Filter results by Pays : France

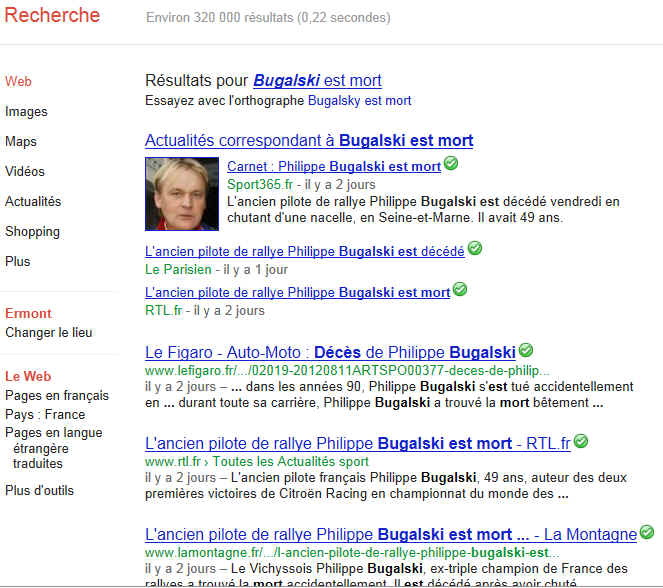(45, 415)
